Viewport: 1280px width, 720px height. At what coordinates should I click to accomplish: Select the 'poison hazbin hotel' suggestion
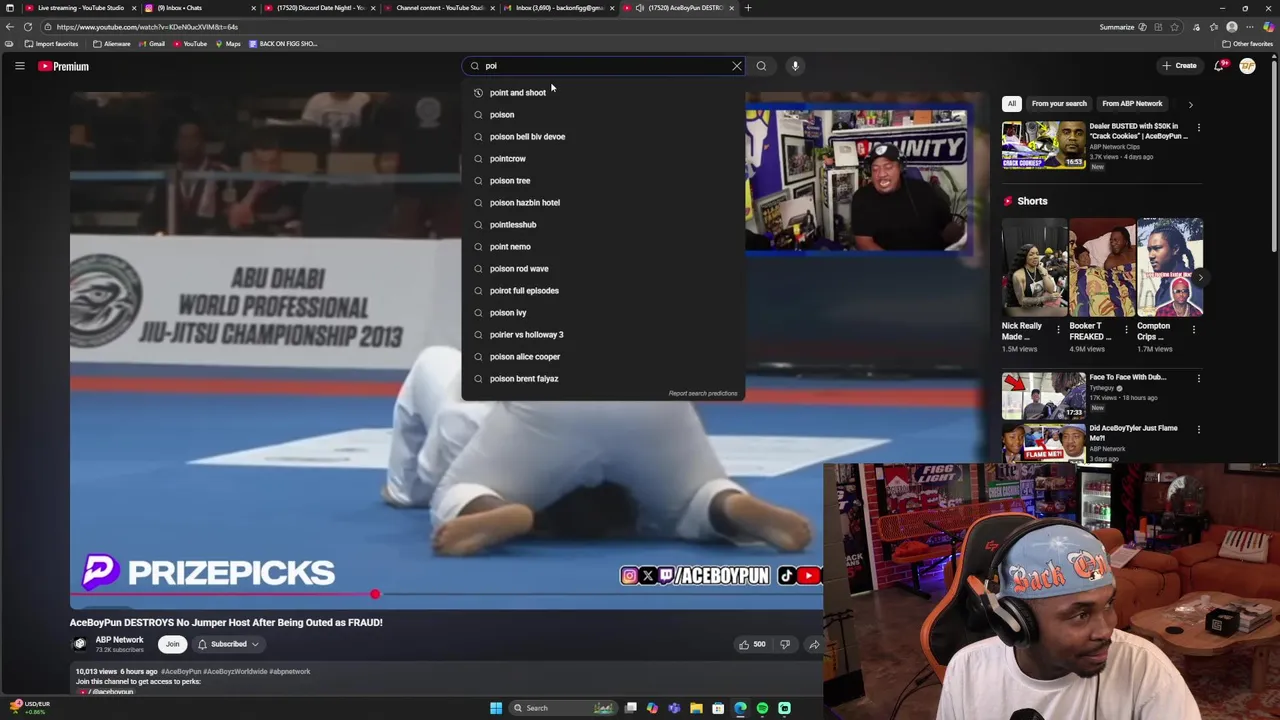[603, 202]
